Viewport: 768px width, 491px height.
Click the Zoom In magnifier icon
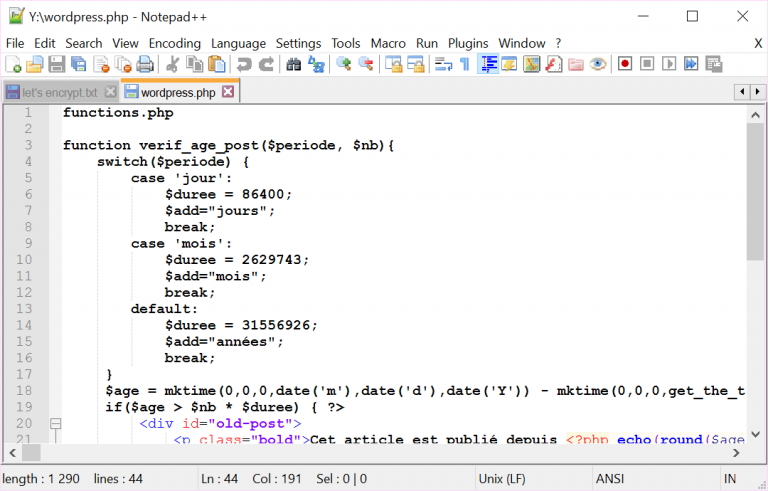click(344, 65)
